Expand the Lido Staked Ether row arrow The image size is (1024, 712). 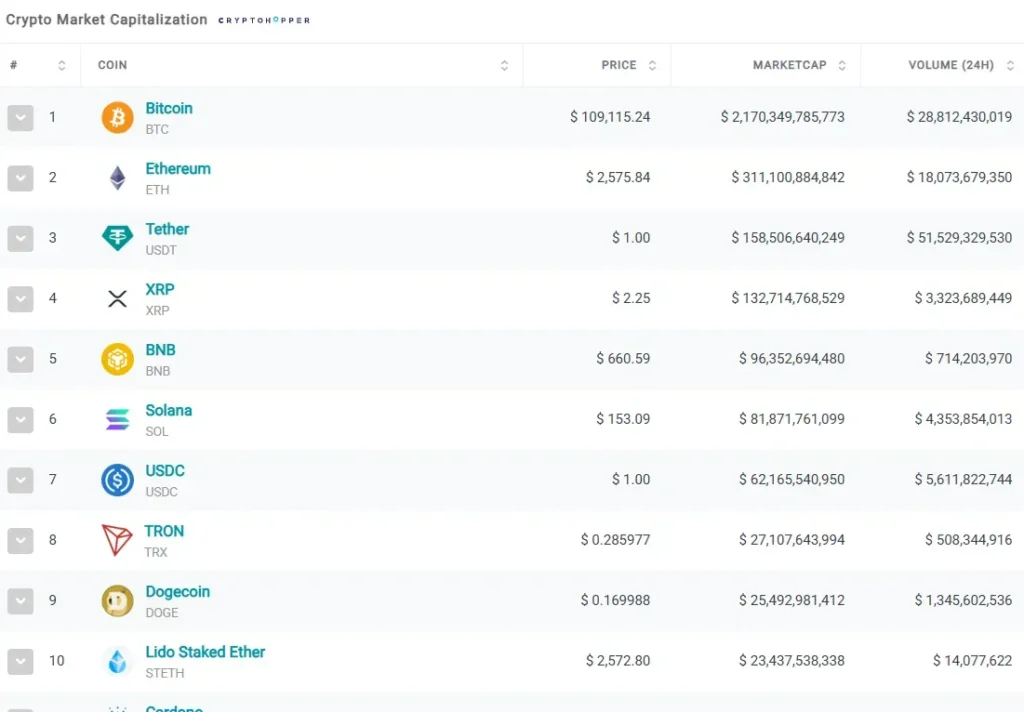click(20, 661)
